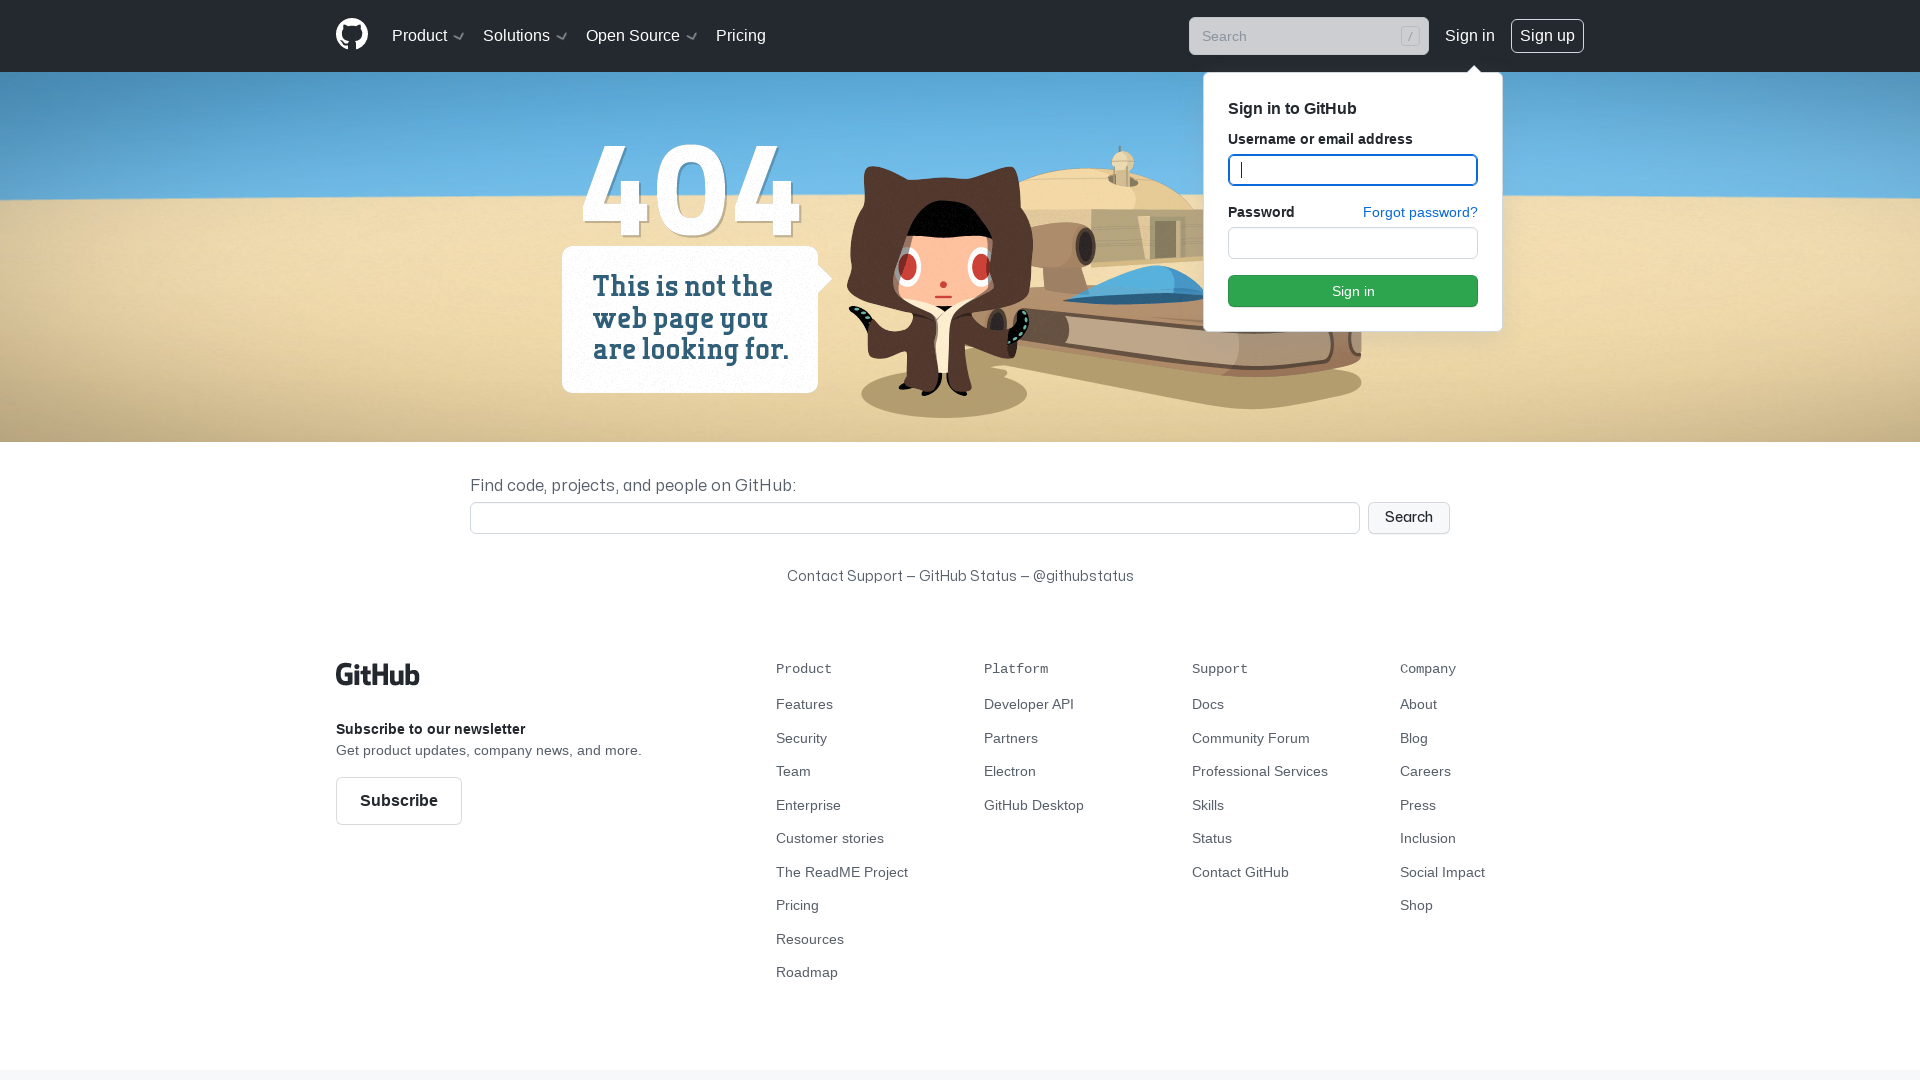Viewport: 1920px width, 1080px height.
Task: Click the slash shortcut icon in search box
Action: (1410, 36)
